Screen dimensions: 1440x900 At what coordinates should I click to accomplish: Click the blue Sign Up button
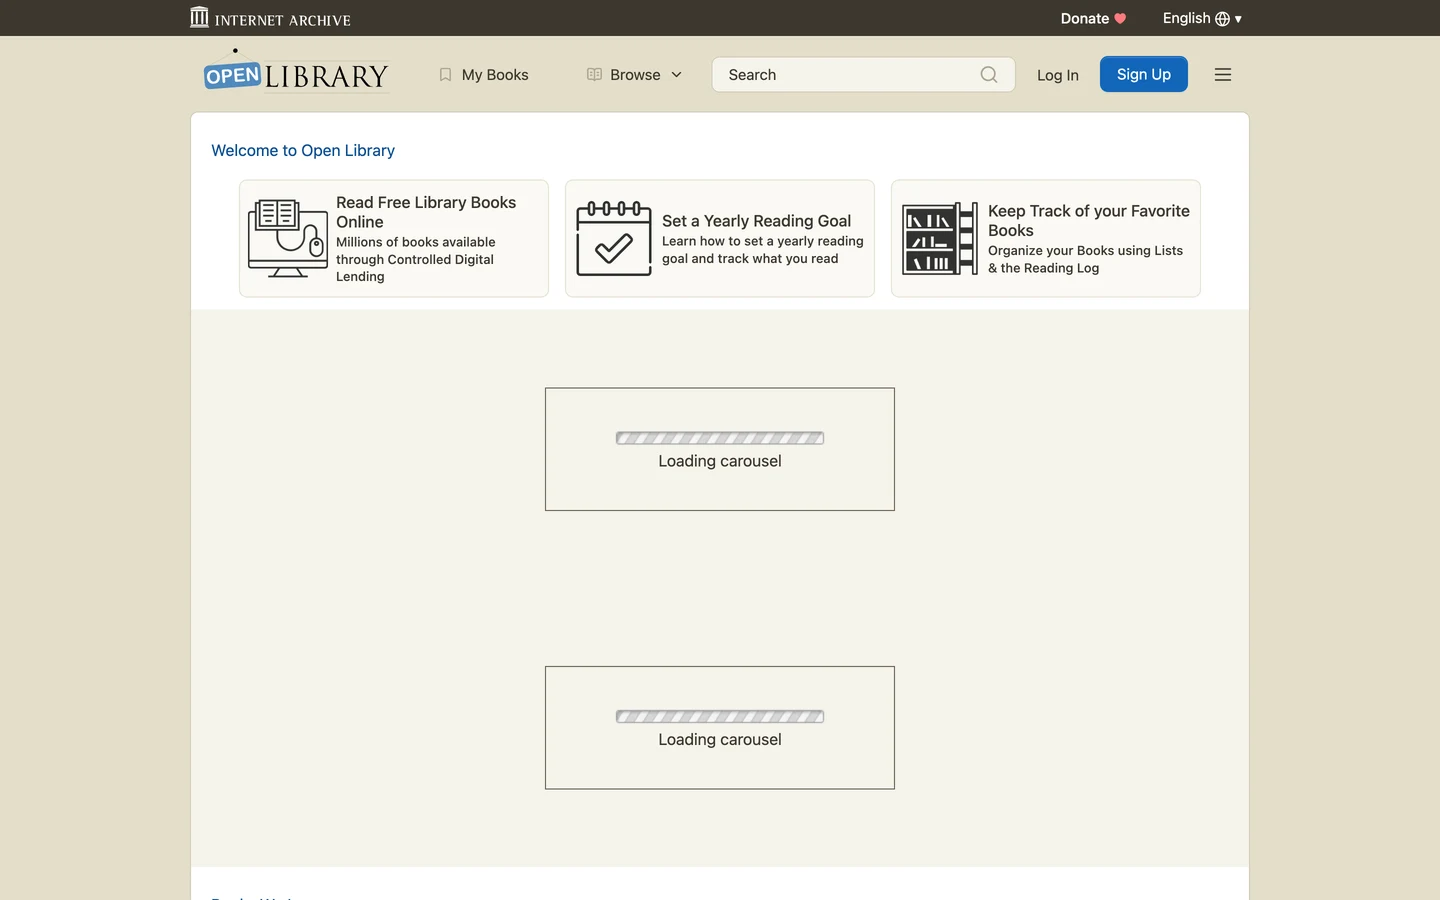(x=1144, y=74)
